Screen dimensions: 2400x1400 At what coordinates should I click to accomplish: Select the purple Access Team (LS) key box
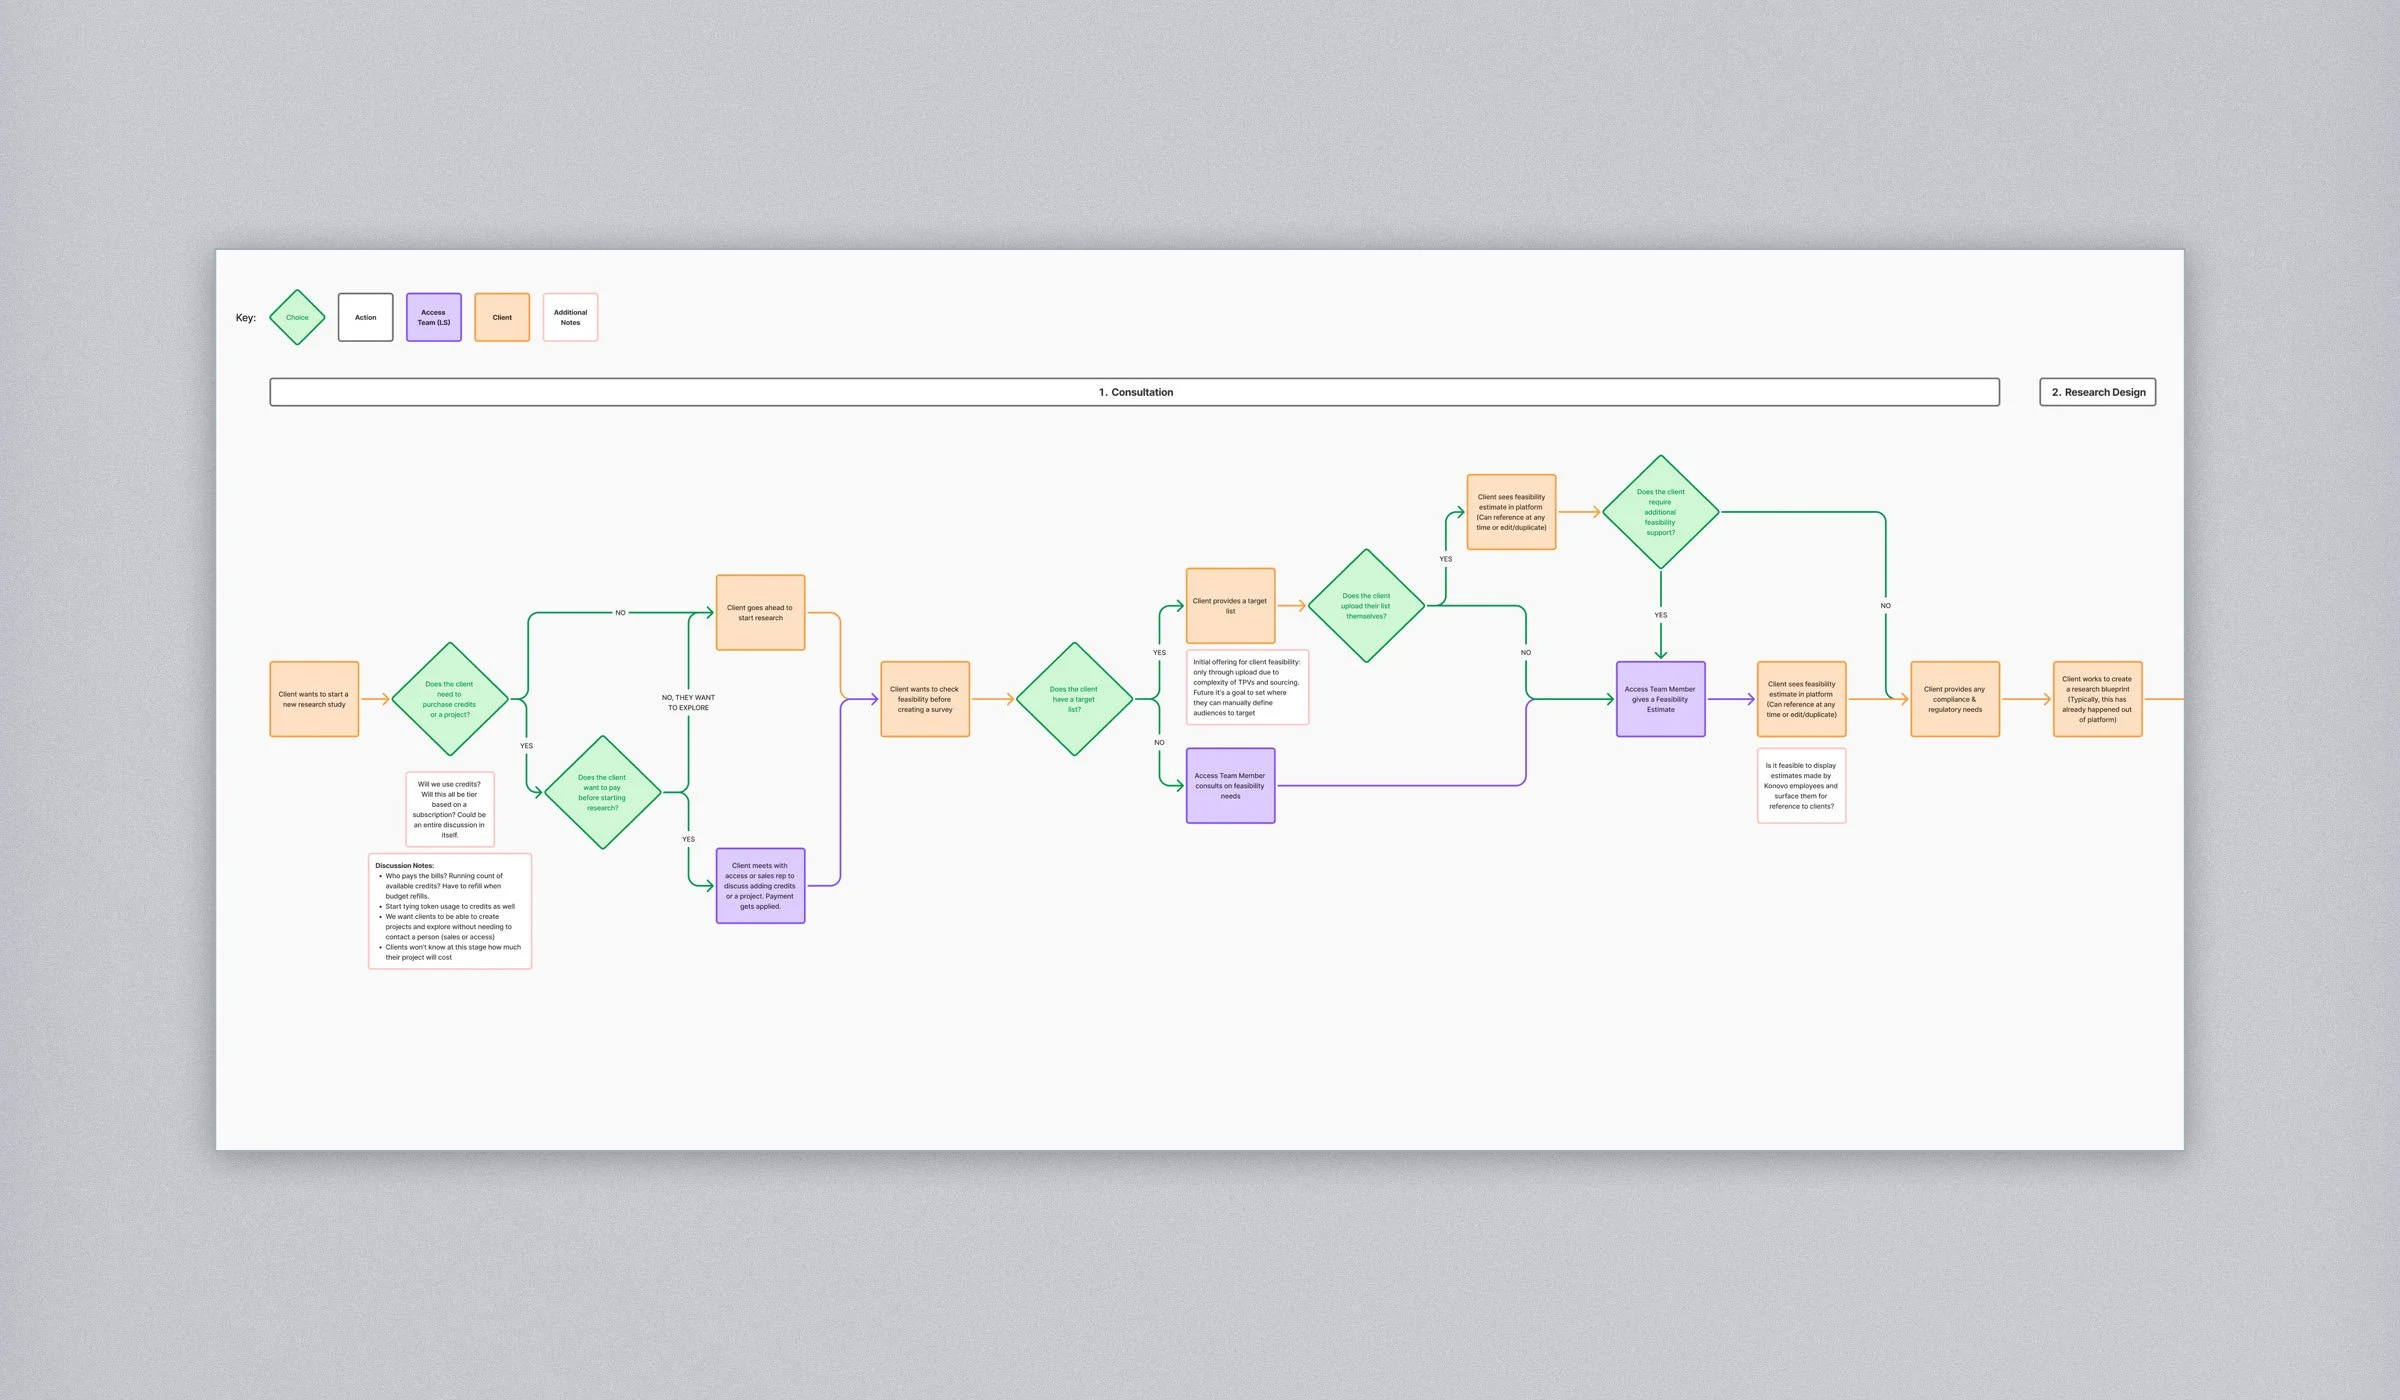pyautogui.click(x=434, y=317)
